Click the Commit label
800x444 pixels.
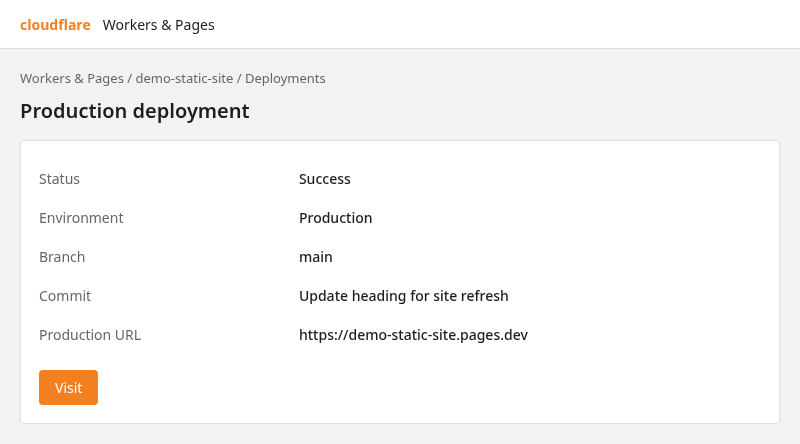[x=65, y=296]
